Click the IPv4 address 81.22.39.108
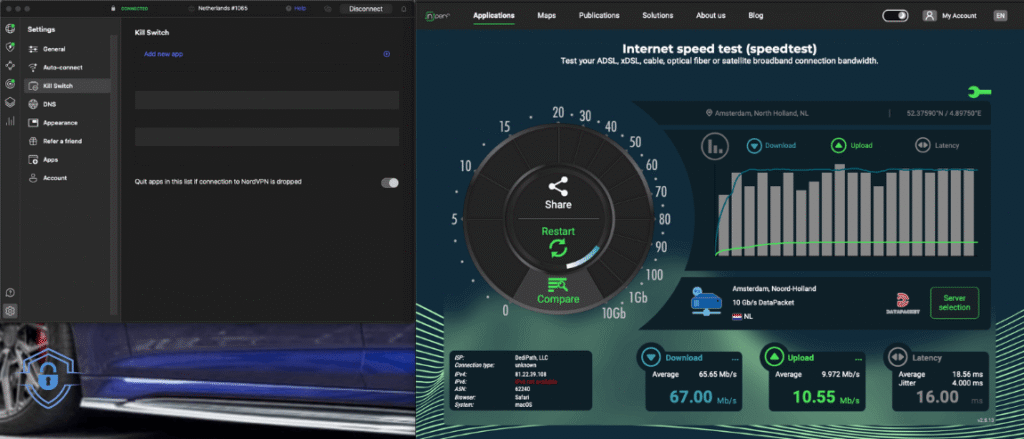This screenshot has width=1024, height=439. click(530, 374)
